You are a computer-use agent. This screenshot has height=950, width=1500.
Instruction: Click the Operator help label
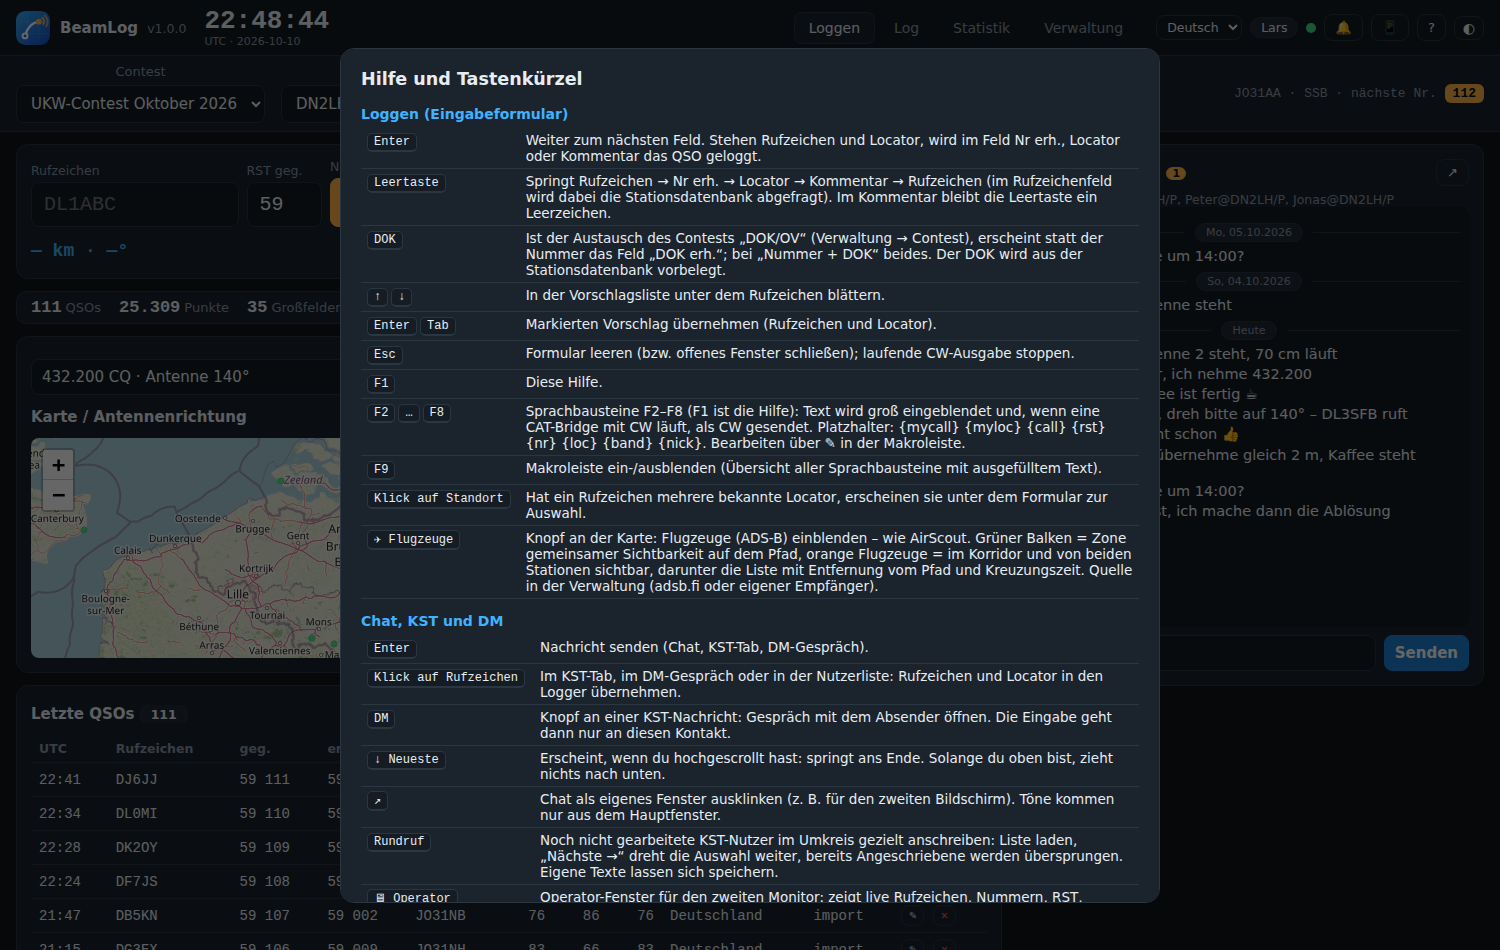point(412,897)
